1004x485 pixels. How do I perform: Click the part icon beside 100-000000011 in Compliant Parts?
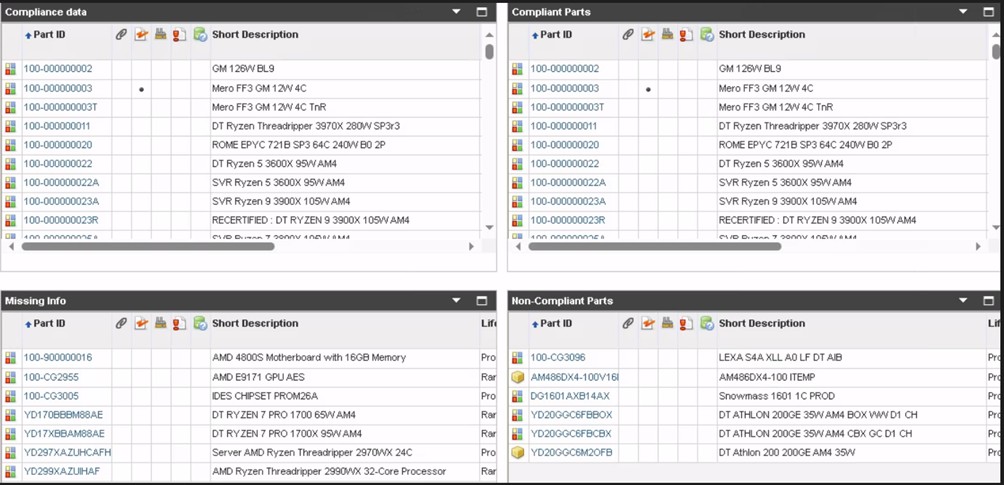point(518,127)
